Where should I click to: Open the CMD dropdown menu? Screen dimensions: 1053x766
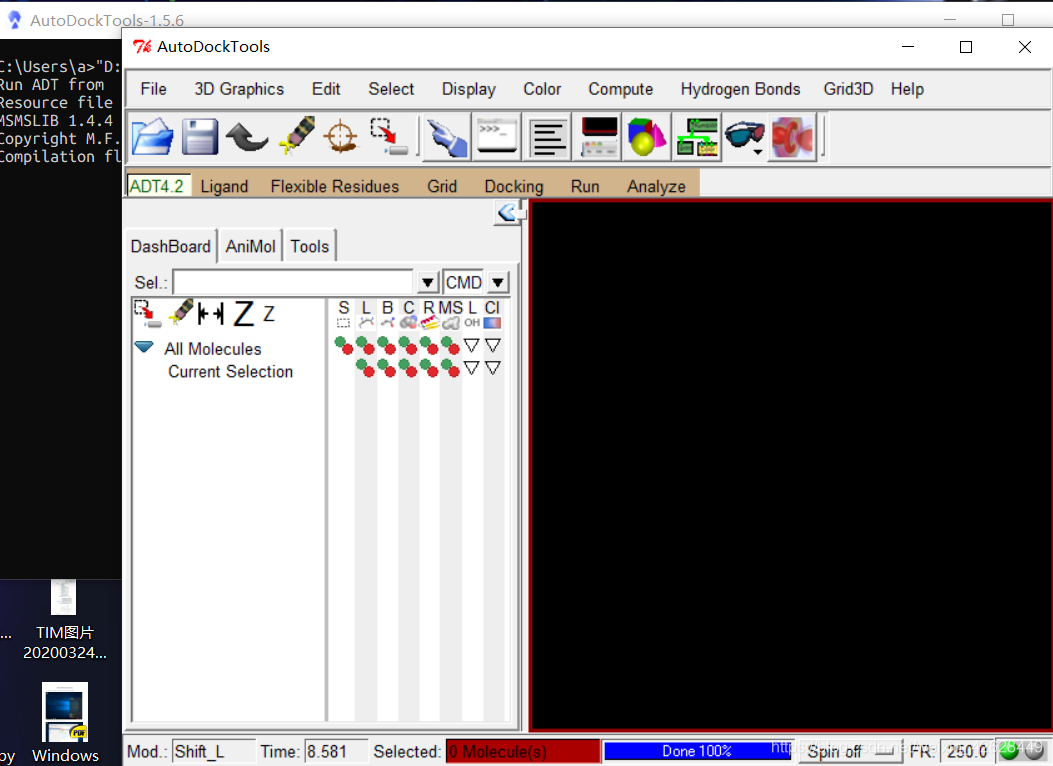(497, 282)
